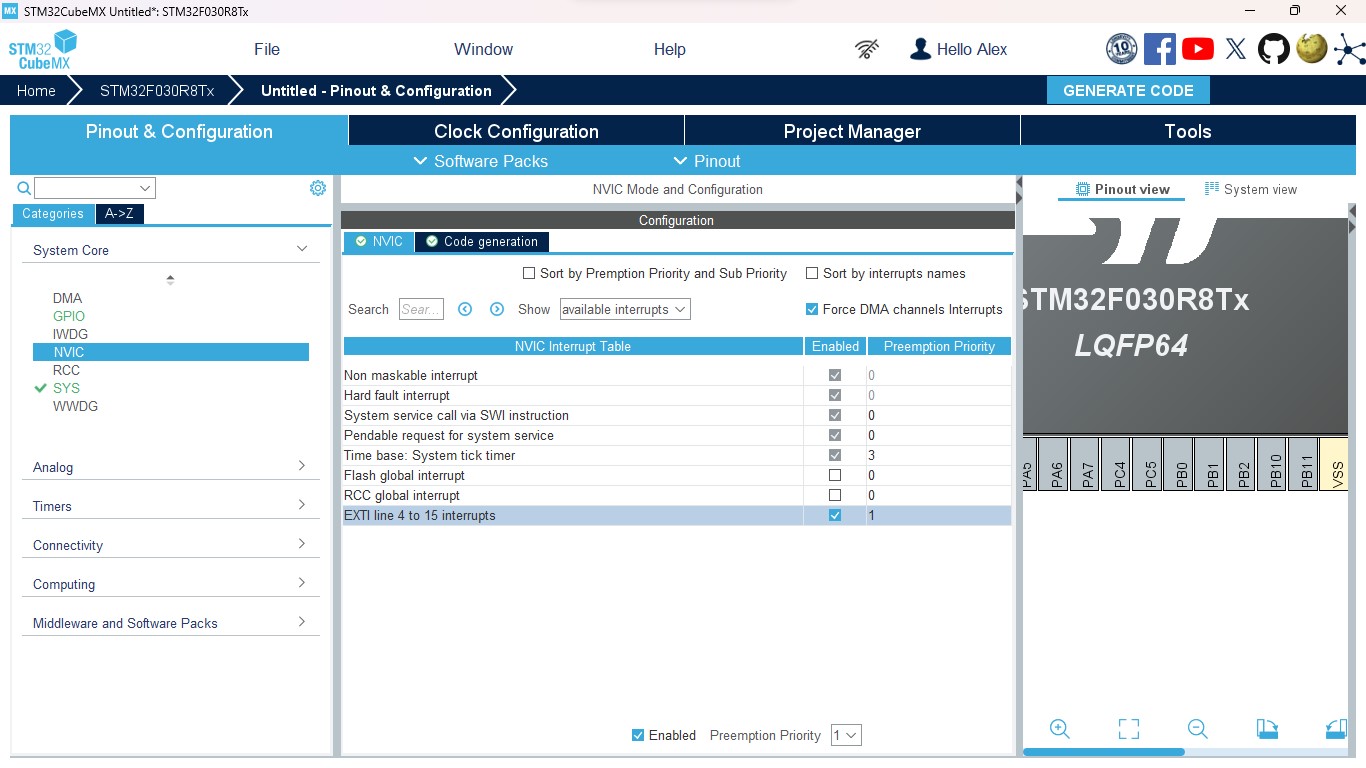Rotate the chip clockwise icon

pos(1267,729)
